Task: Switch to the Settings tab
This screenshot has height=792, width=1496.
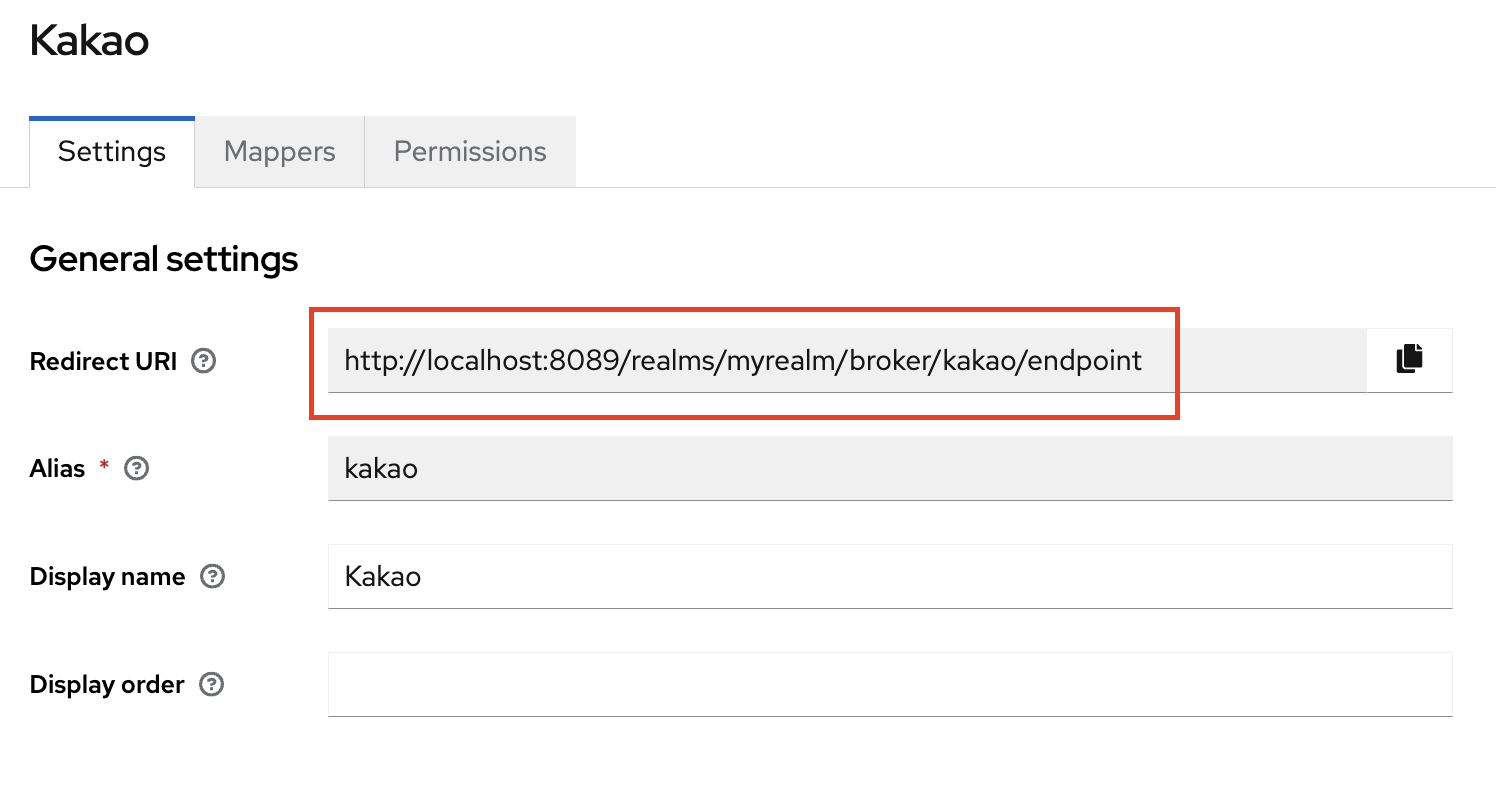Action: click(x=112, y=152)
